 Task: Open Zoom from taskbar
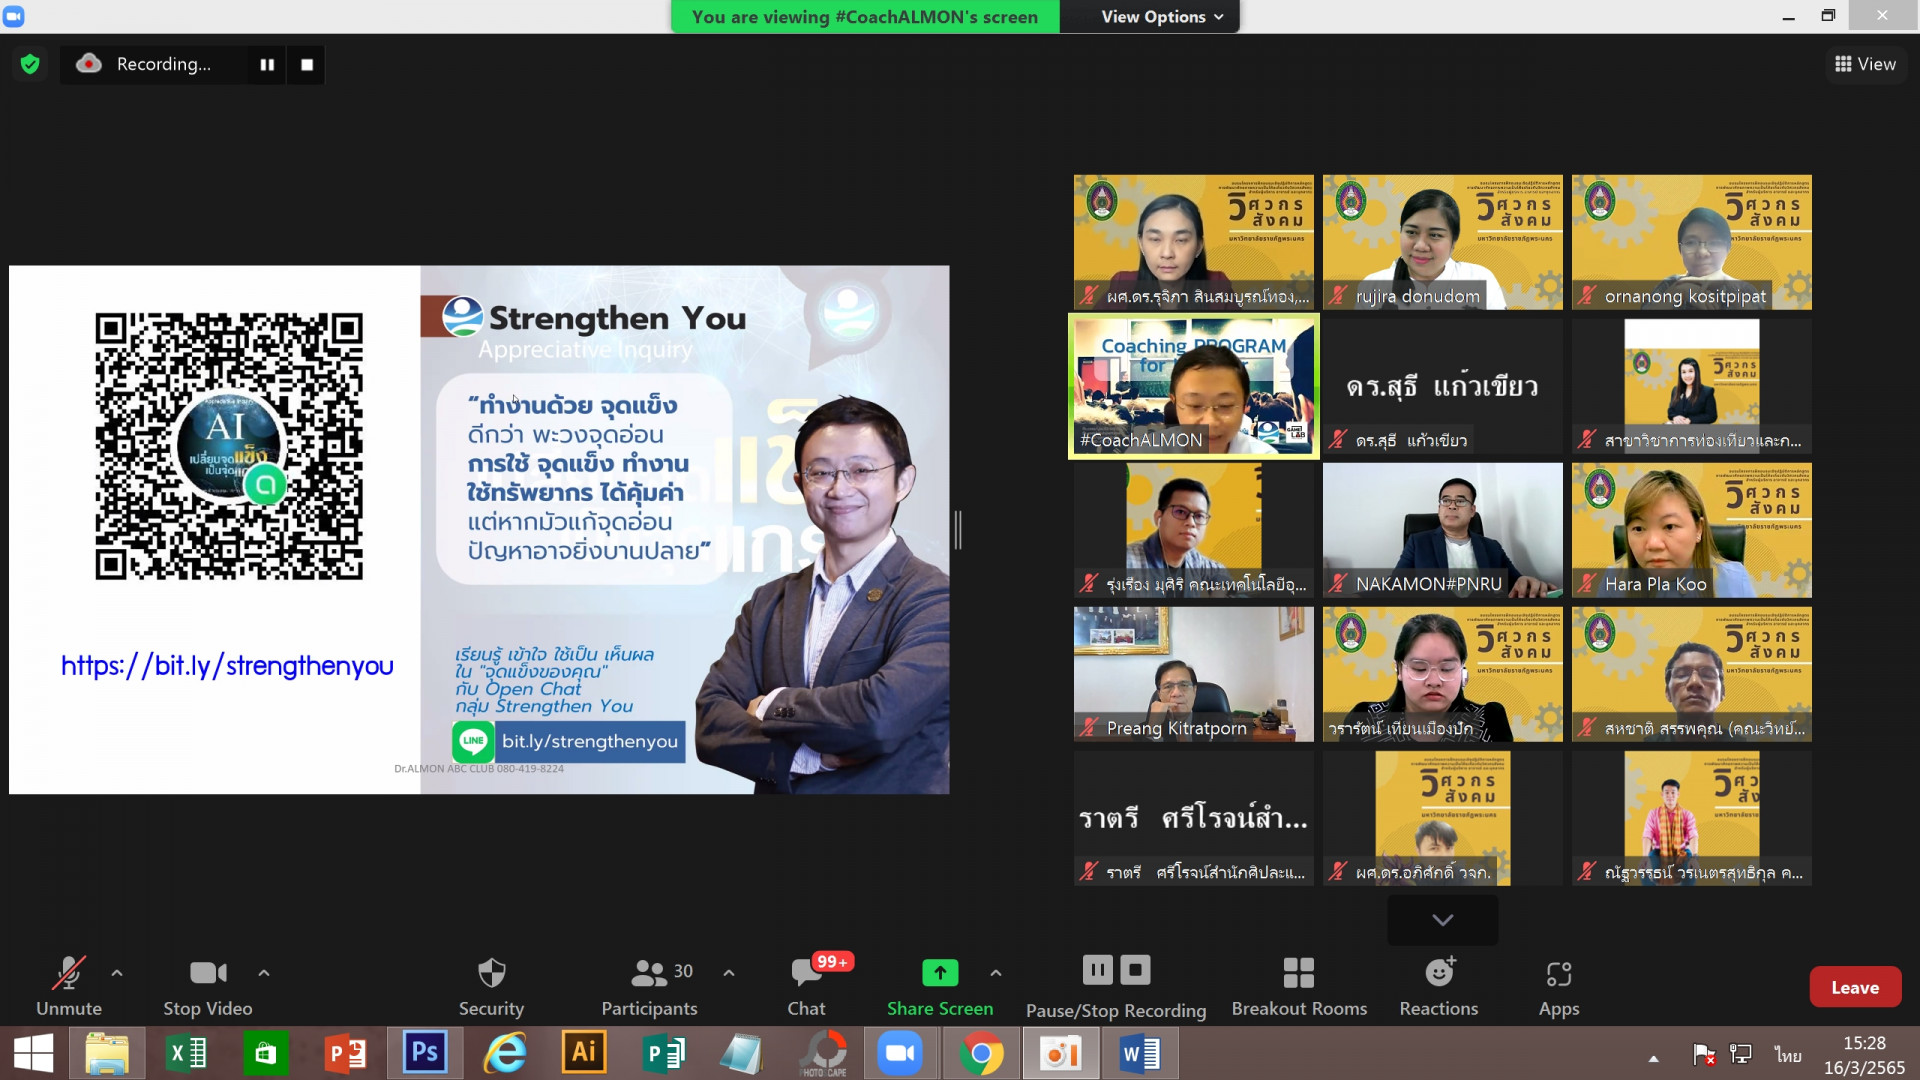pos(900,1054)
